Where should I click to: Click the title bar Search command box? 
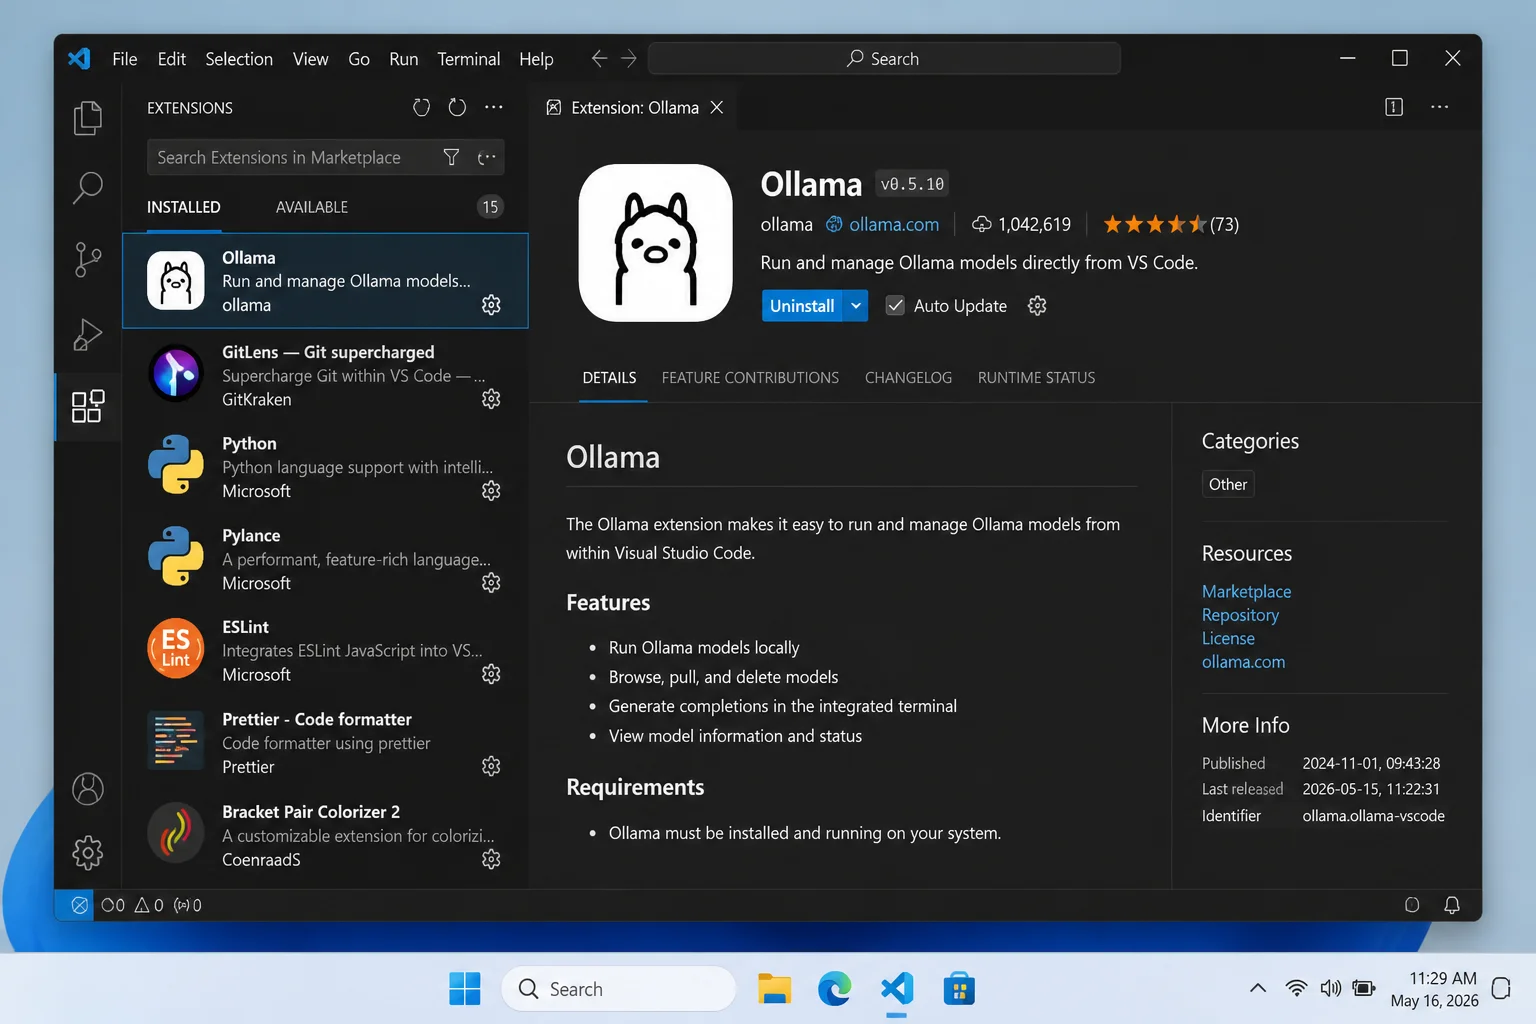(x=884, y=59)
